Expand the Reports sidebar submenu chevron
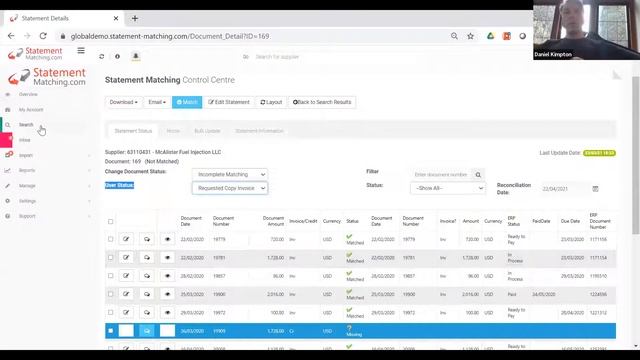640x360 pixels. (x=89, y=171)
